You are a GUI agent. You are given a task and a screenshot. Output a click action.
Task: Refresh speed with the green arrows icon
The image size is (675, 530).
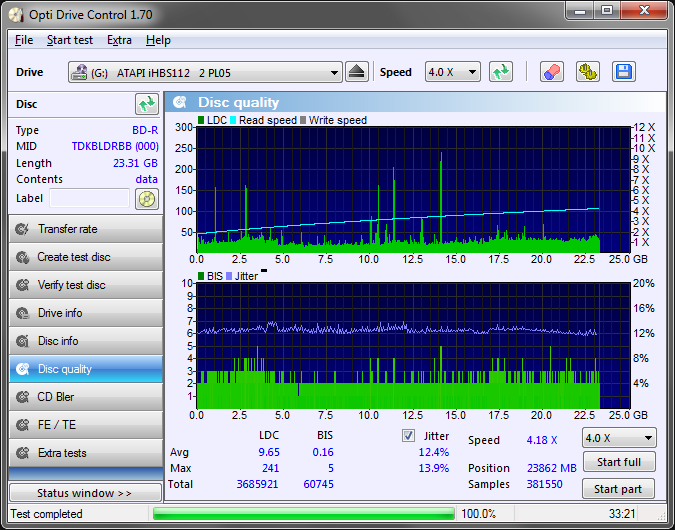point(501,72)
